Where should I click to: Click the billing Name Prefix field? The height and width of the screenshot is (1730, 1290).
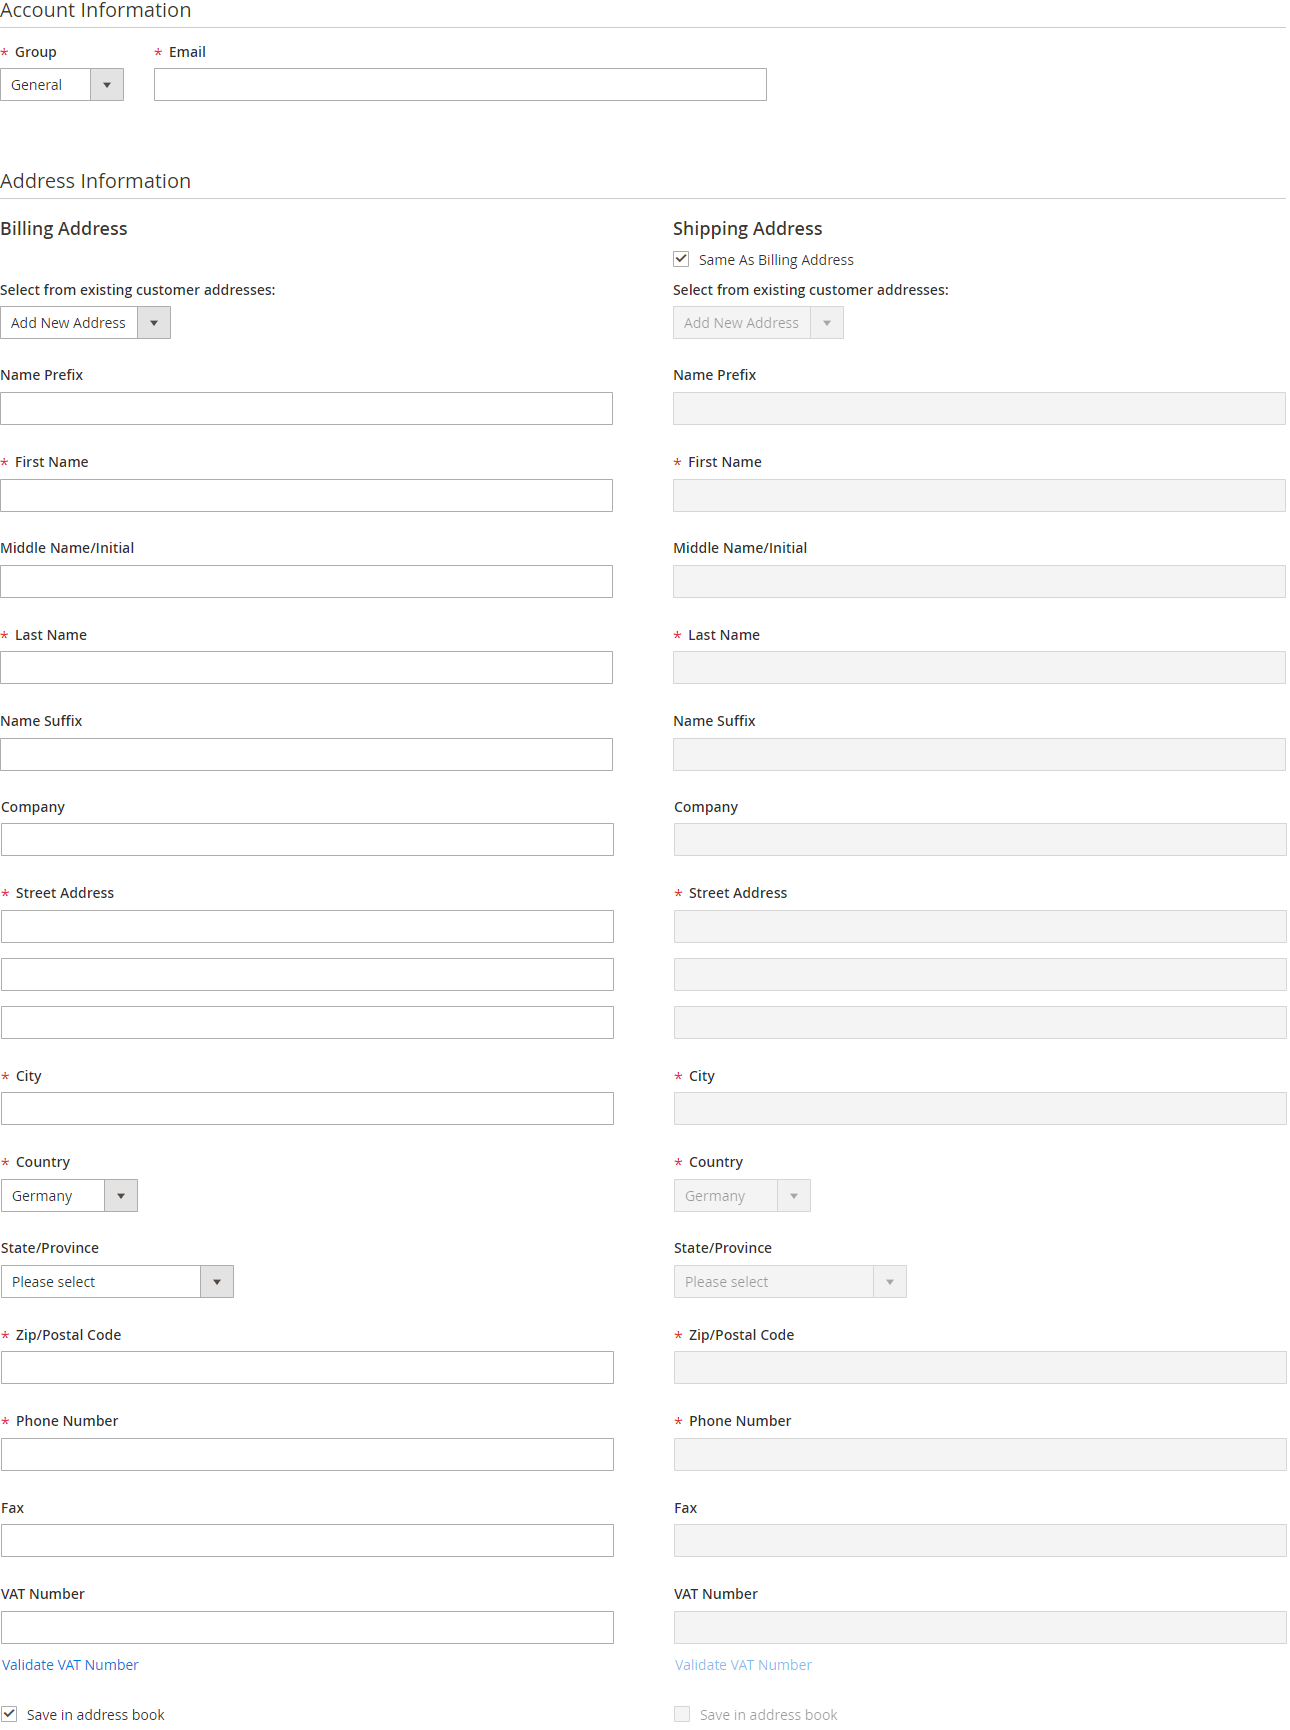[306, 409]
